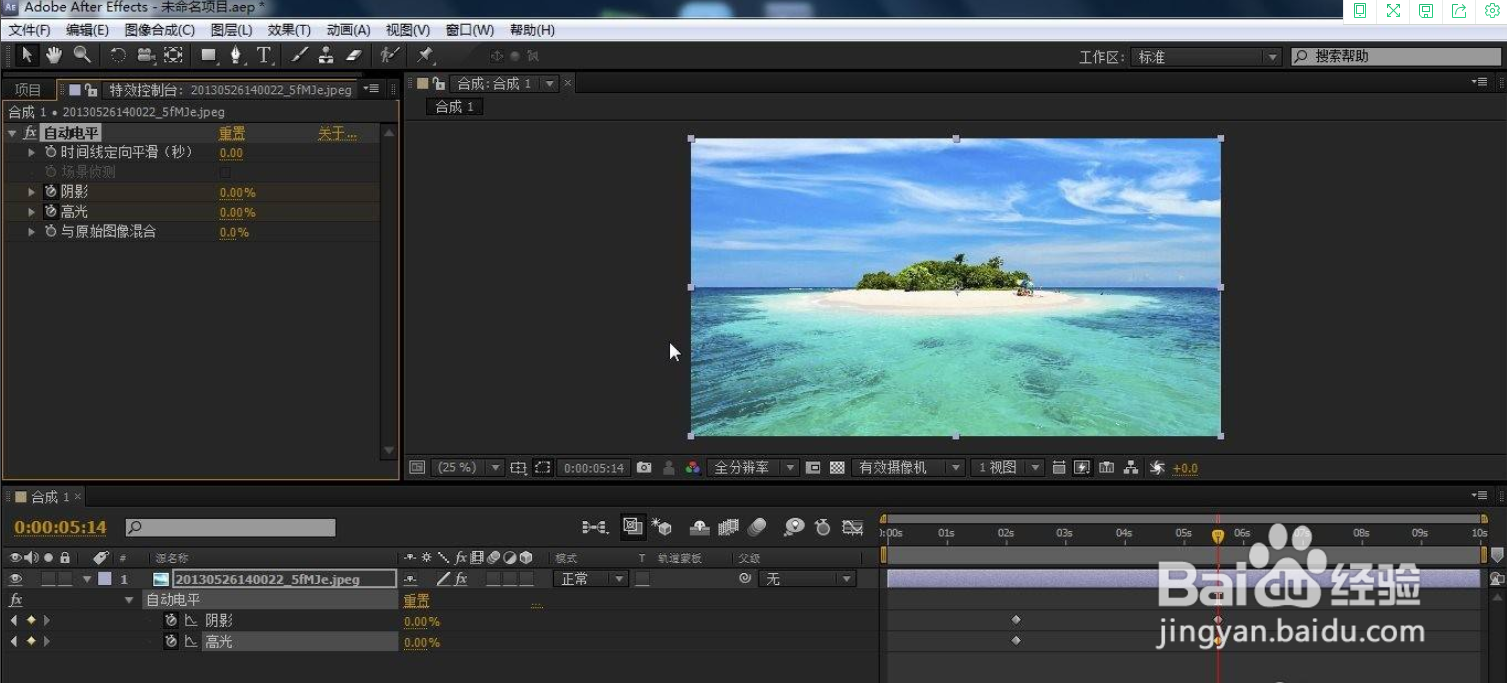Viewport: 1507px width, 683px height.
Task: Collapse layer 1 twirl arrow in timeline
Action: pos(87,579)
